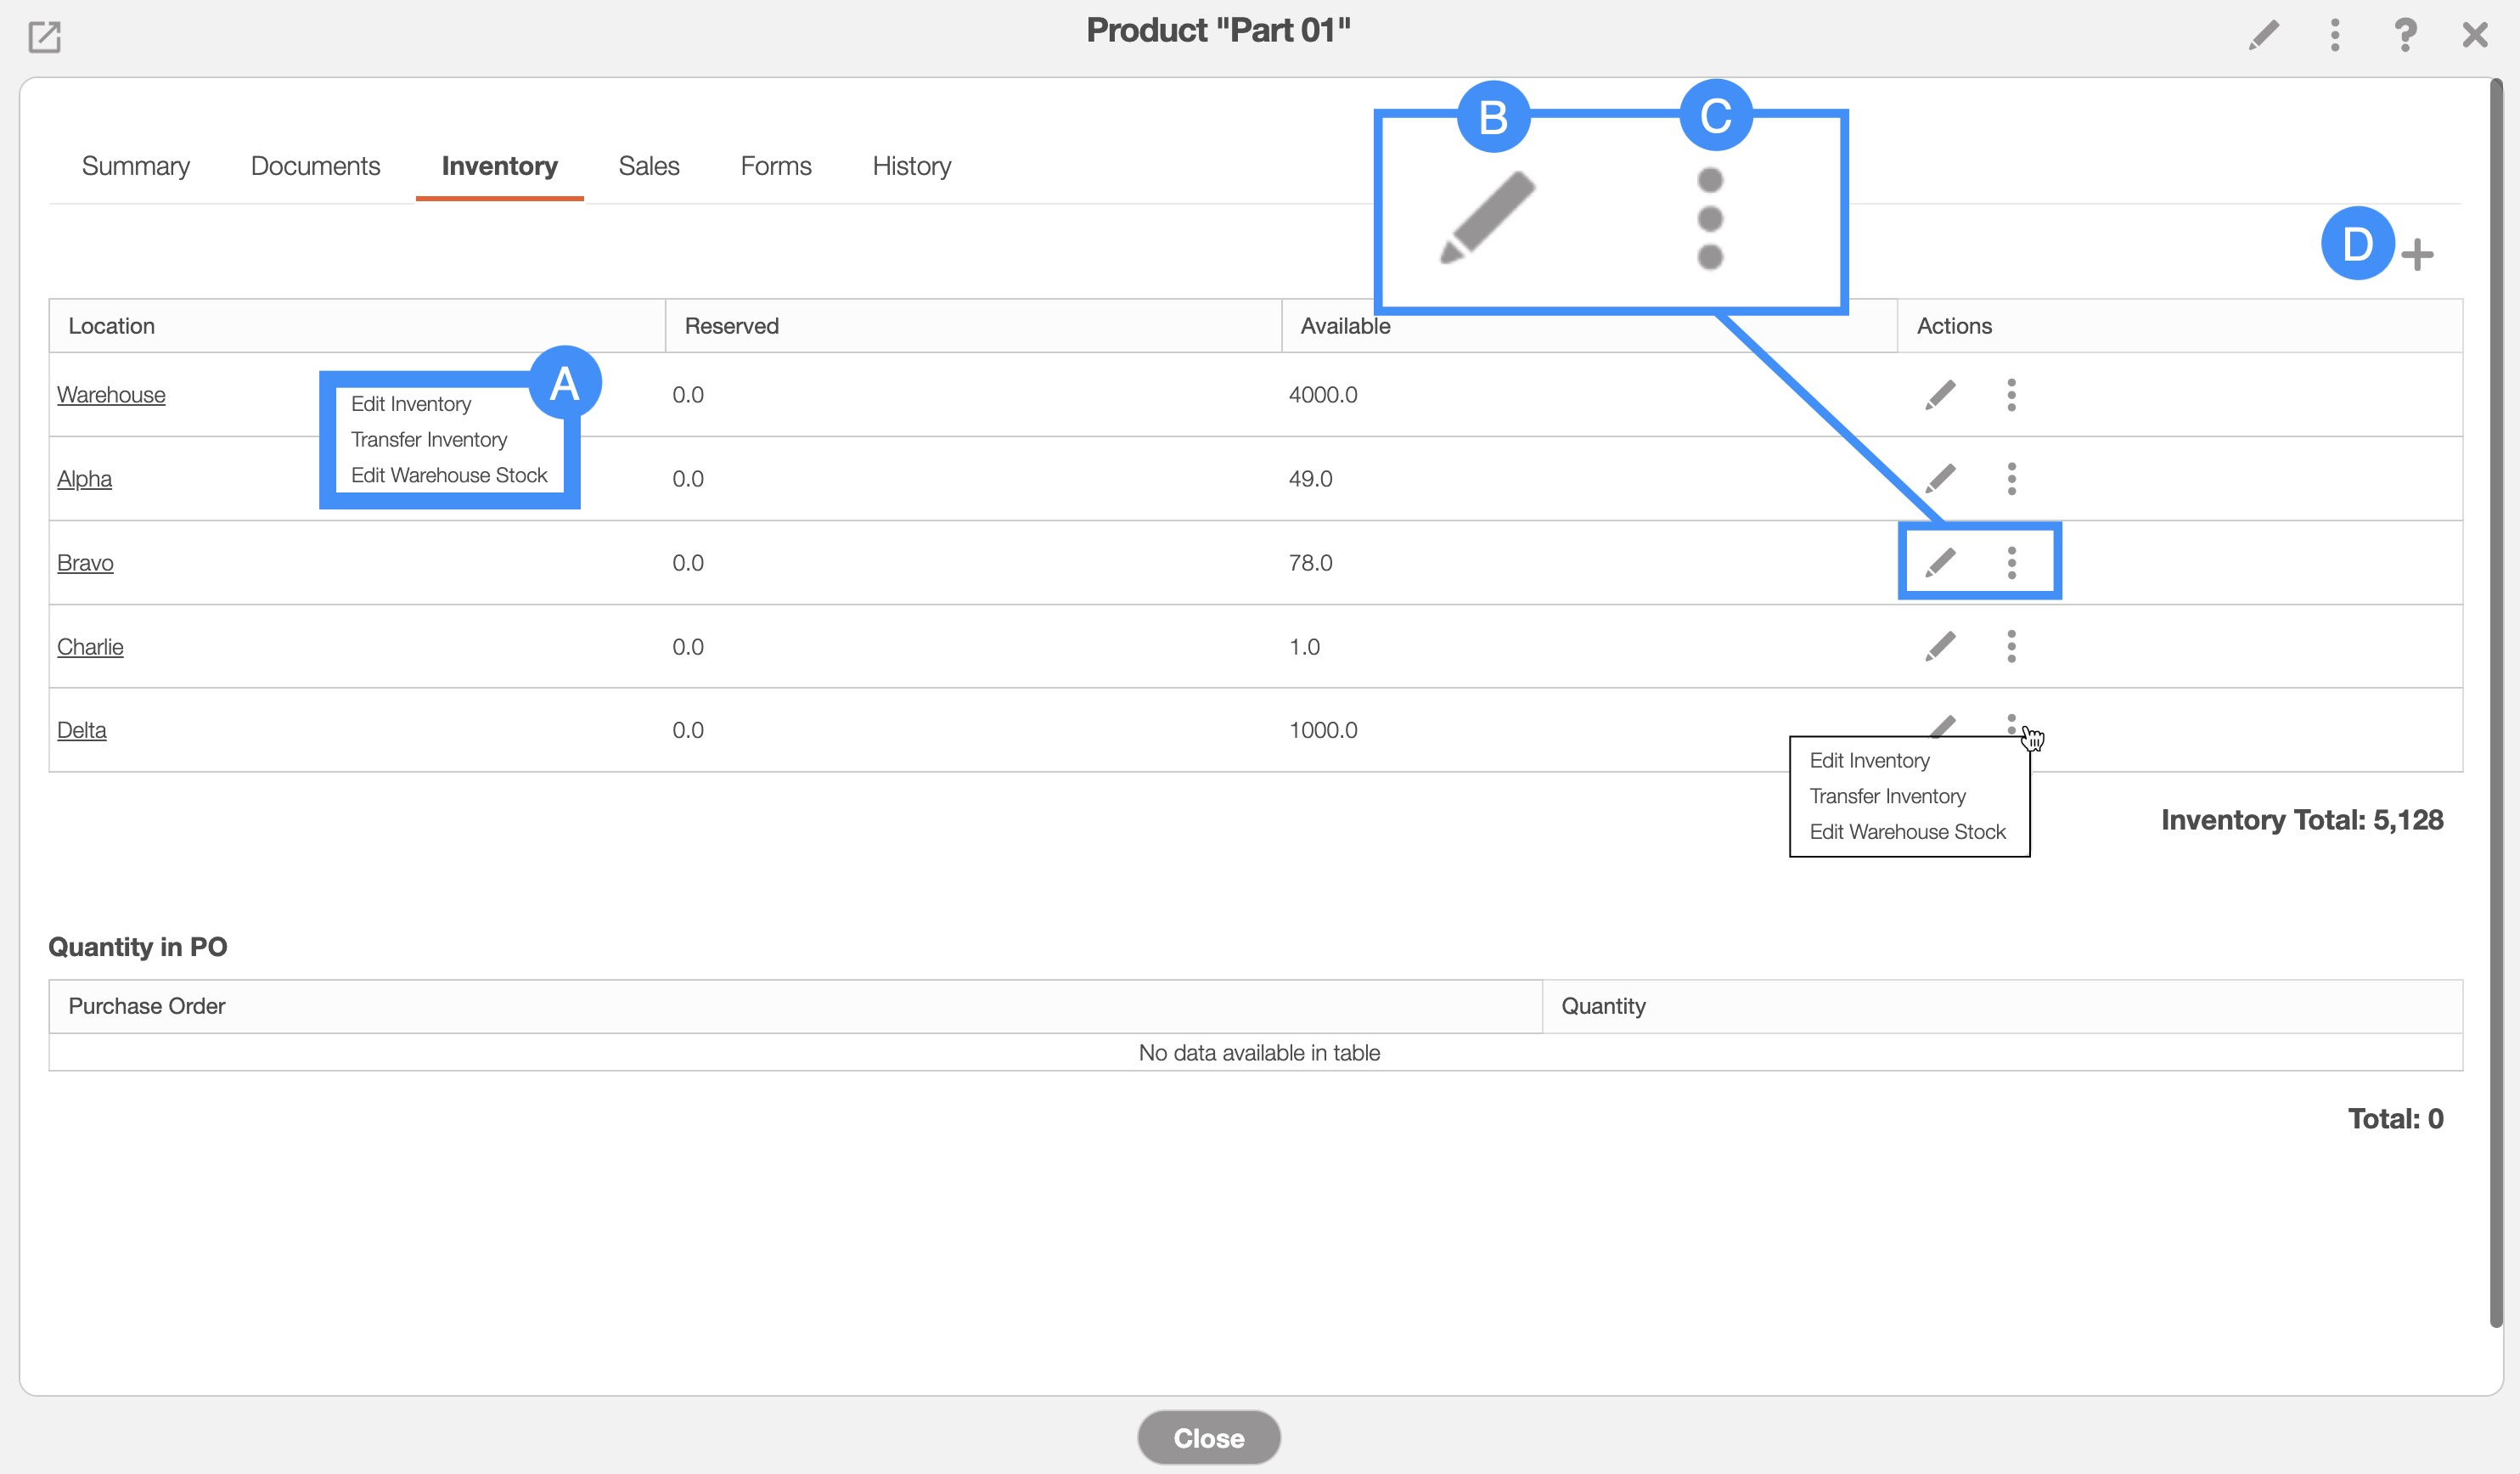Click the edit pencil in the product header

tap(2263, 35)
